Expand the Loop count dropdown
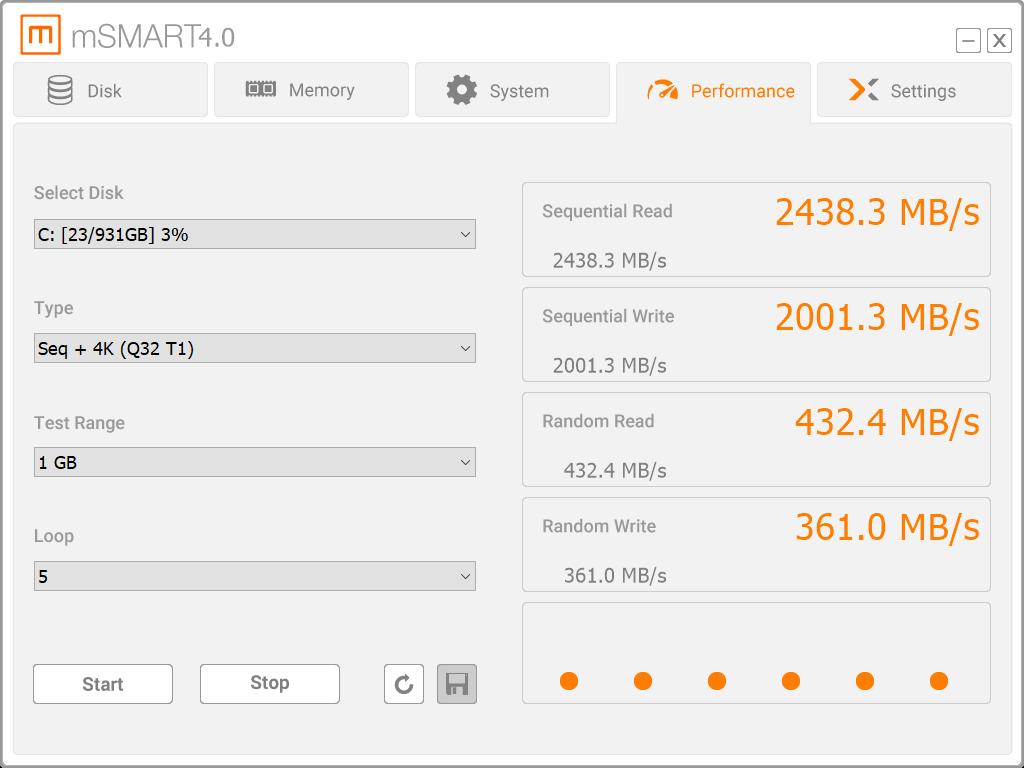This screenshot has height=768, width=1024. point(254,576)
